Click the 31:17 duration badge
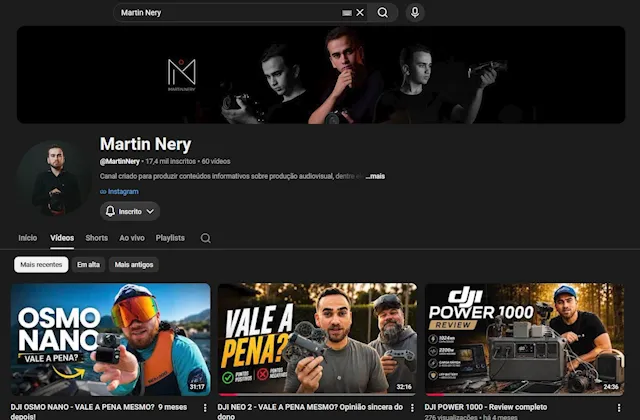640x420 pixels. 197,387
